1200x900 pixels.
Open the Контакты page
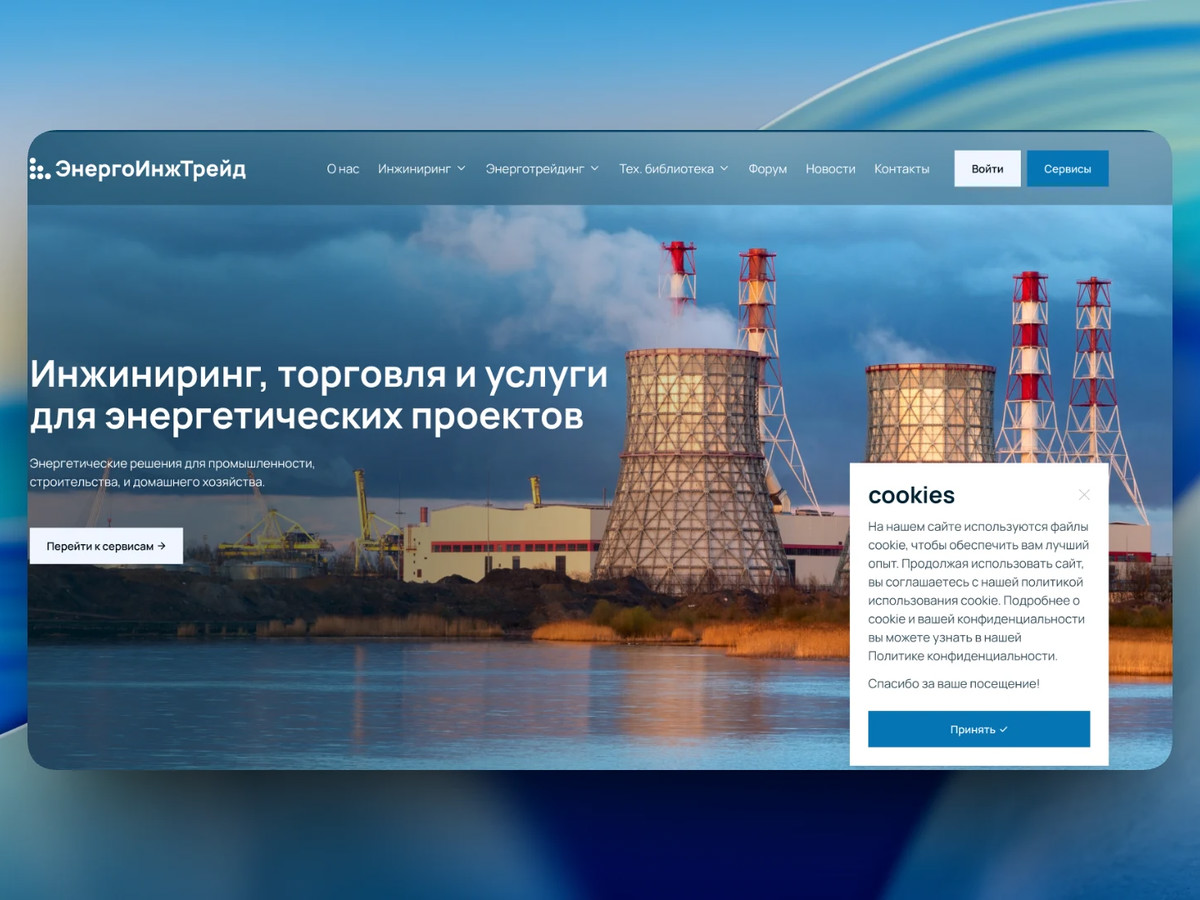902,169
